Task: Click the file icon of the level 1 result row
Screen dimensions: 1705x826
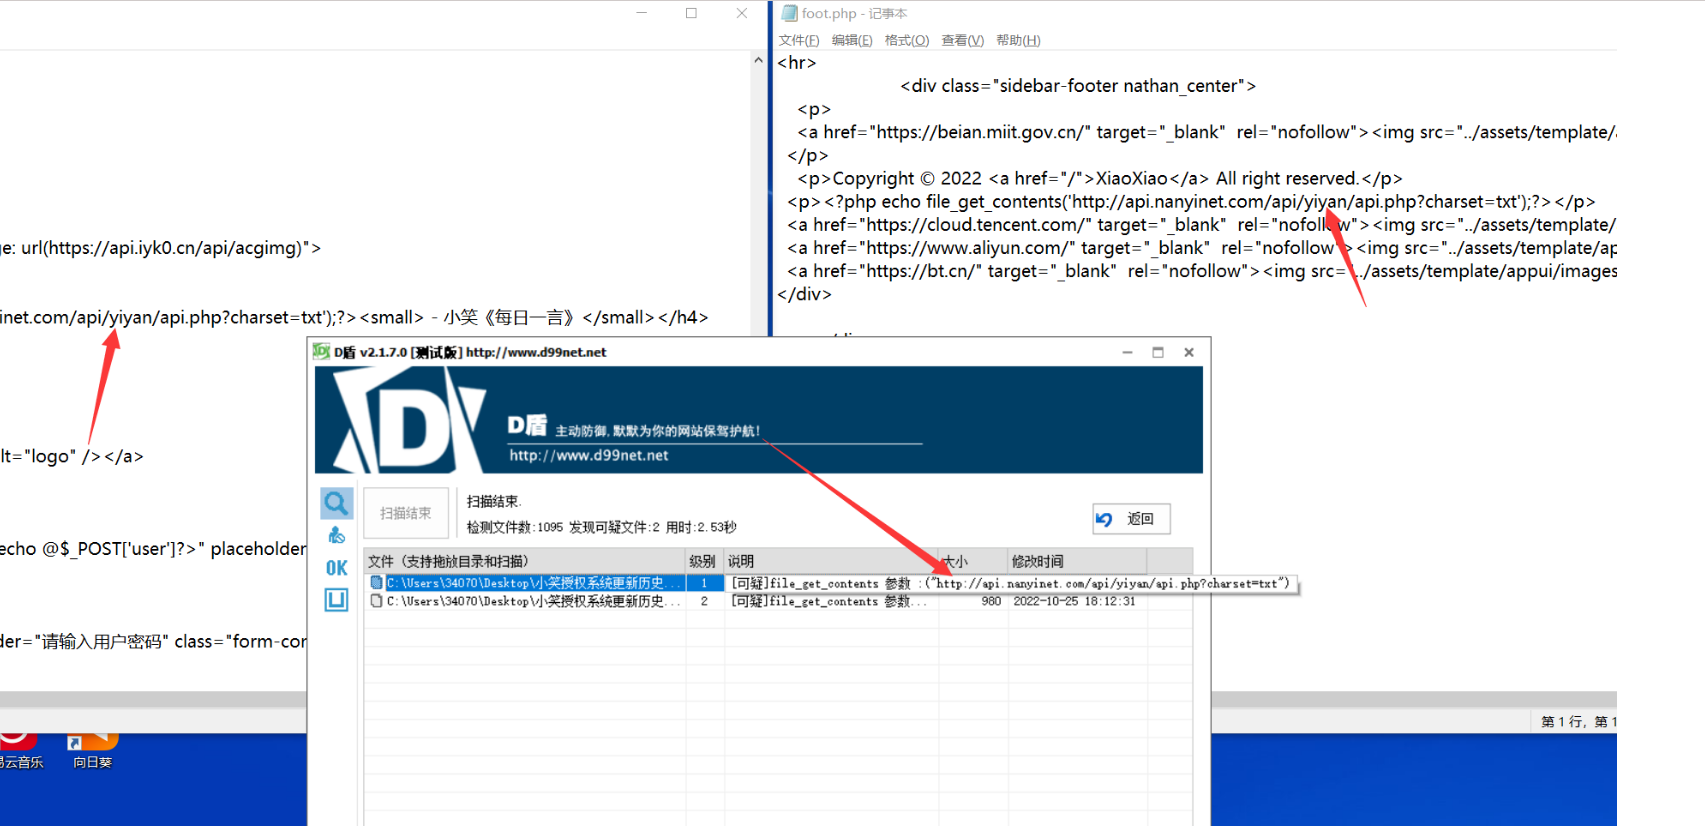Action: (376, 583)
